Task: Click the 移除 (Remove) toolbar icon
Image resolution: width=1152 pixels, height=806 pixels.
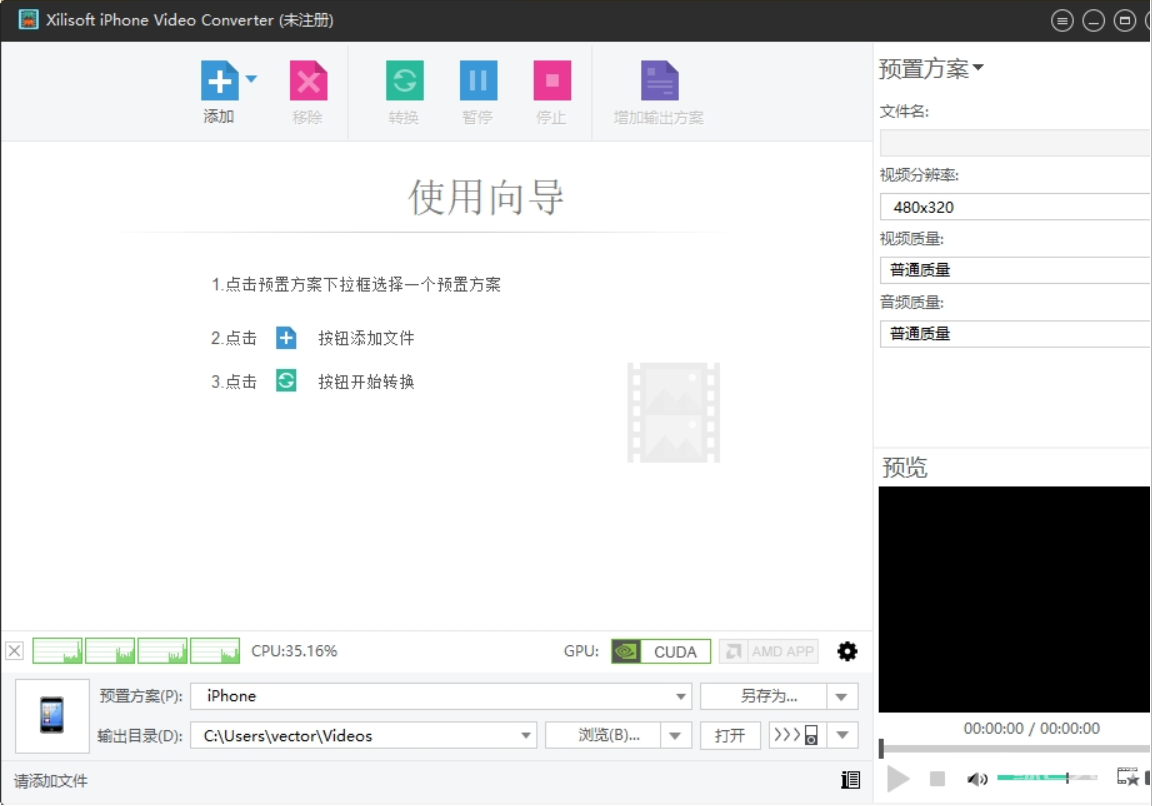Action: point(308,81)
